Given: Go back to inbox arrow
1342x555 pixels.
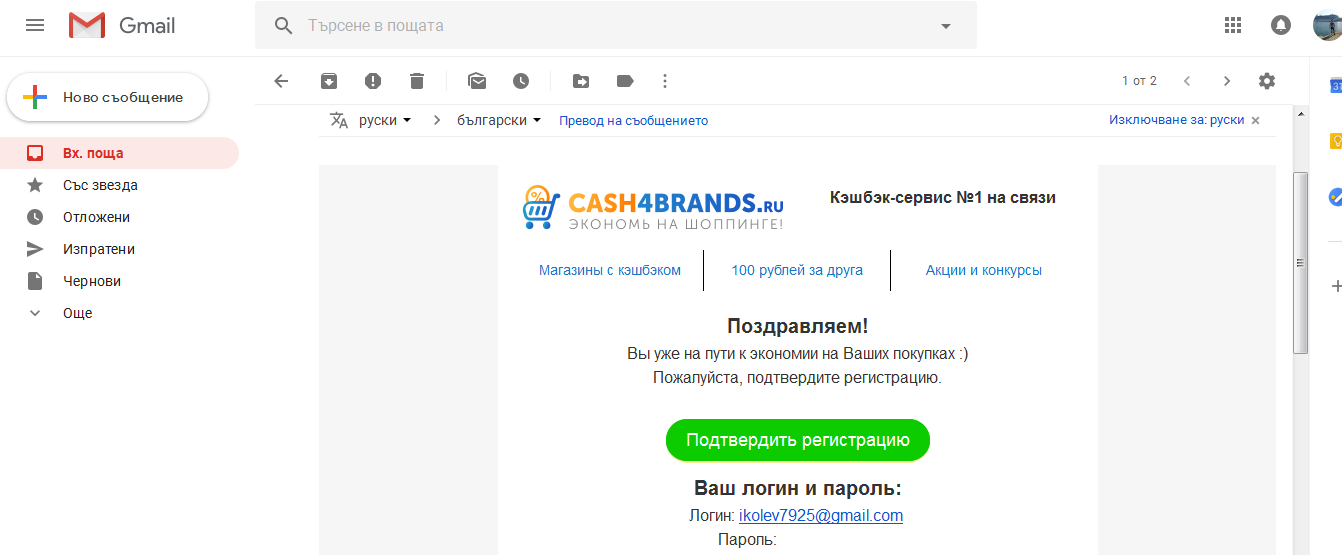Looking at the screenshot, I should click(x=281, y=81).
